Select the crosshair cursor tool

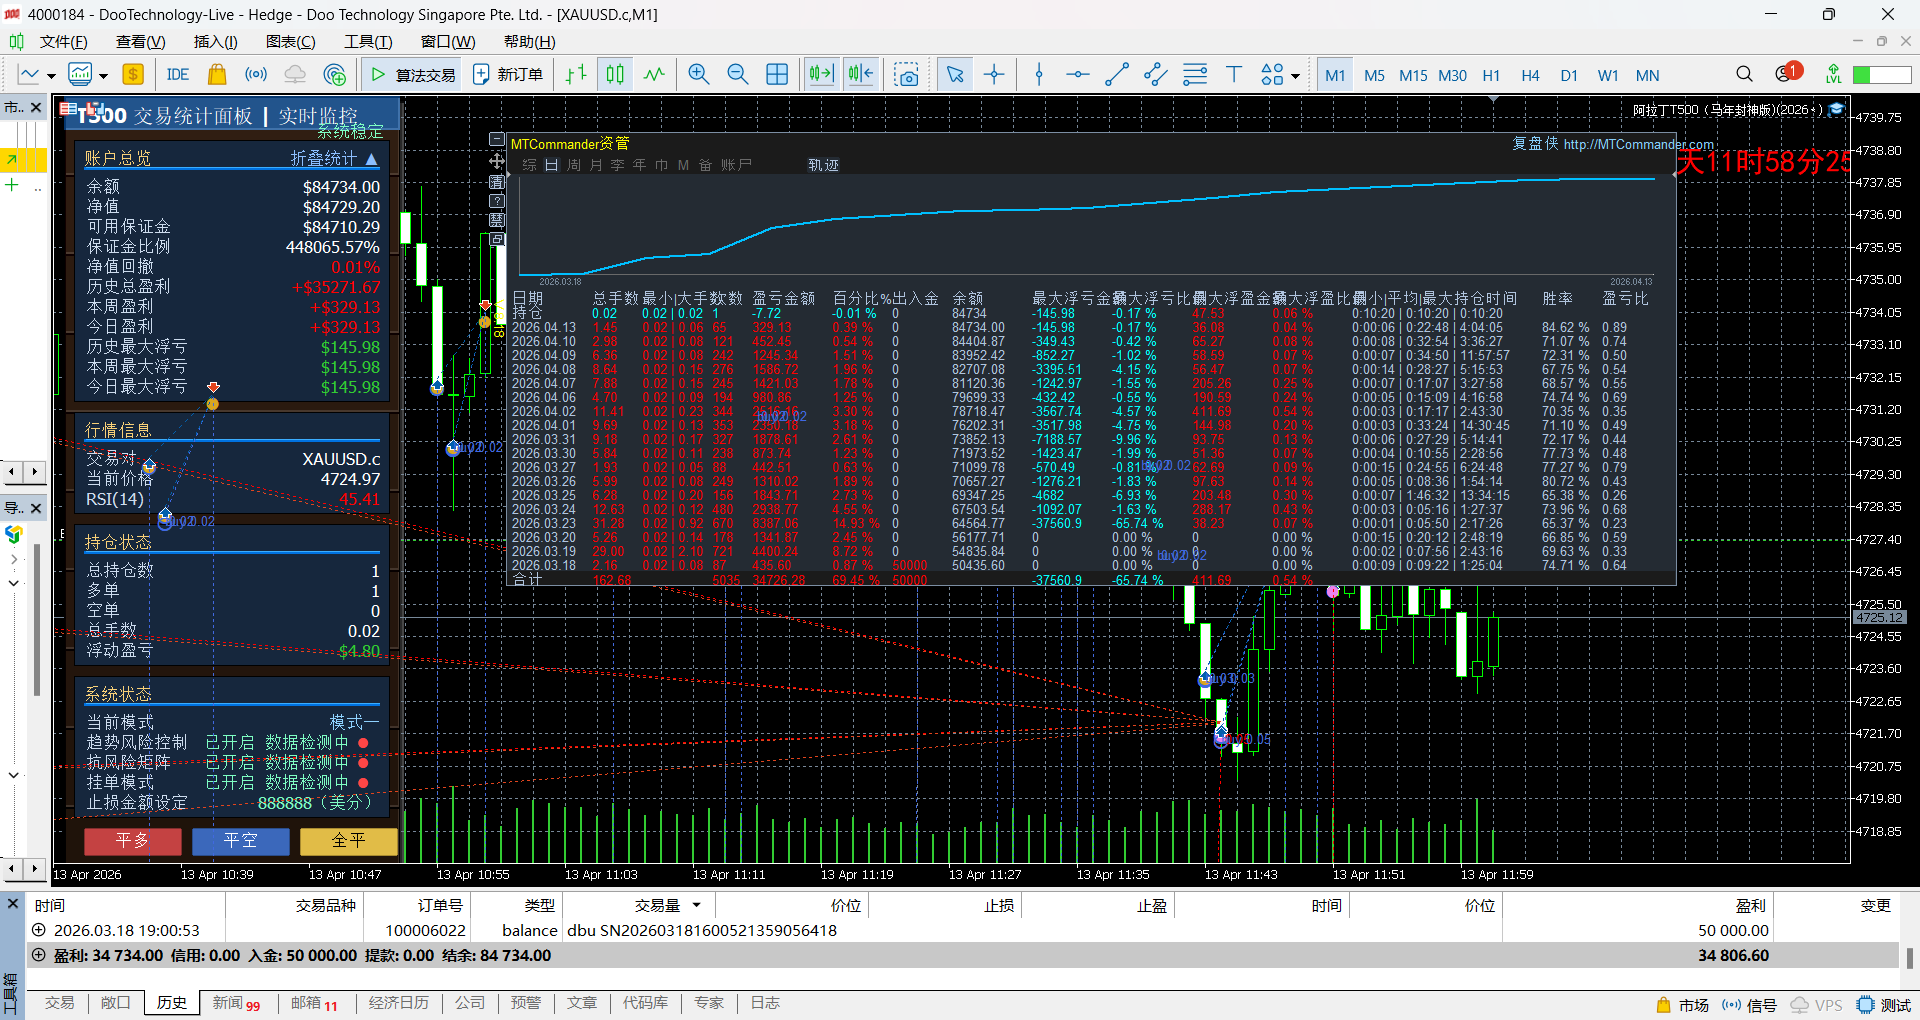[994, 75]
